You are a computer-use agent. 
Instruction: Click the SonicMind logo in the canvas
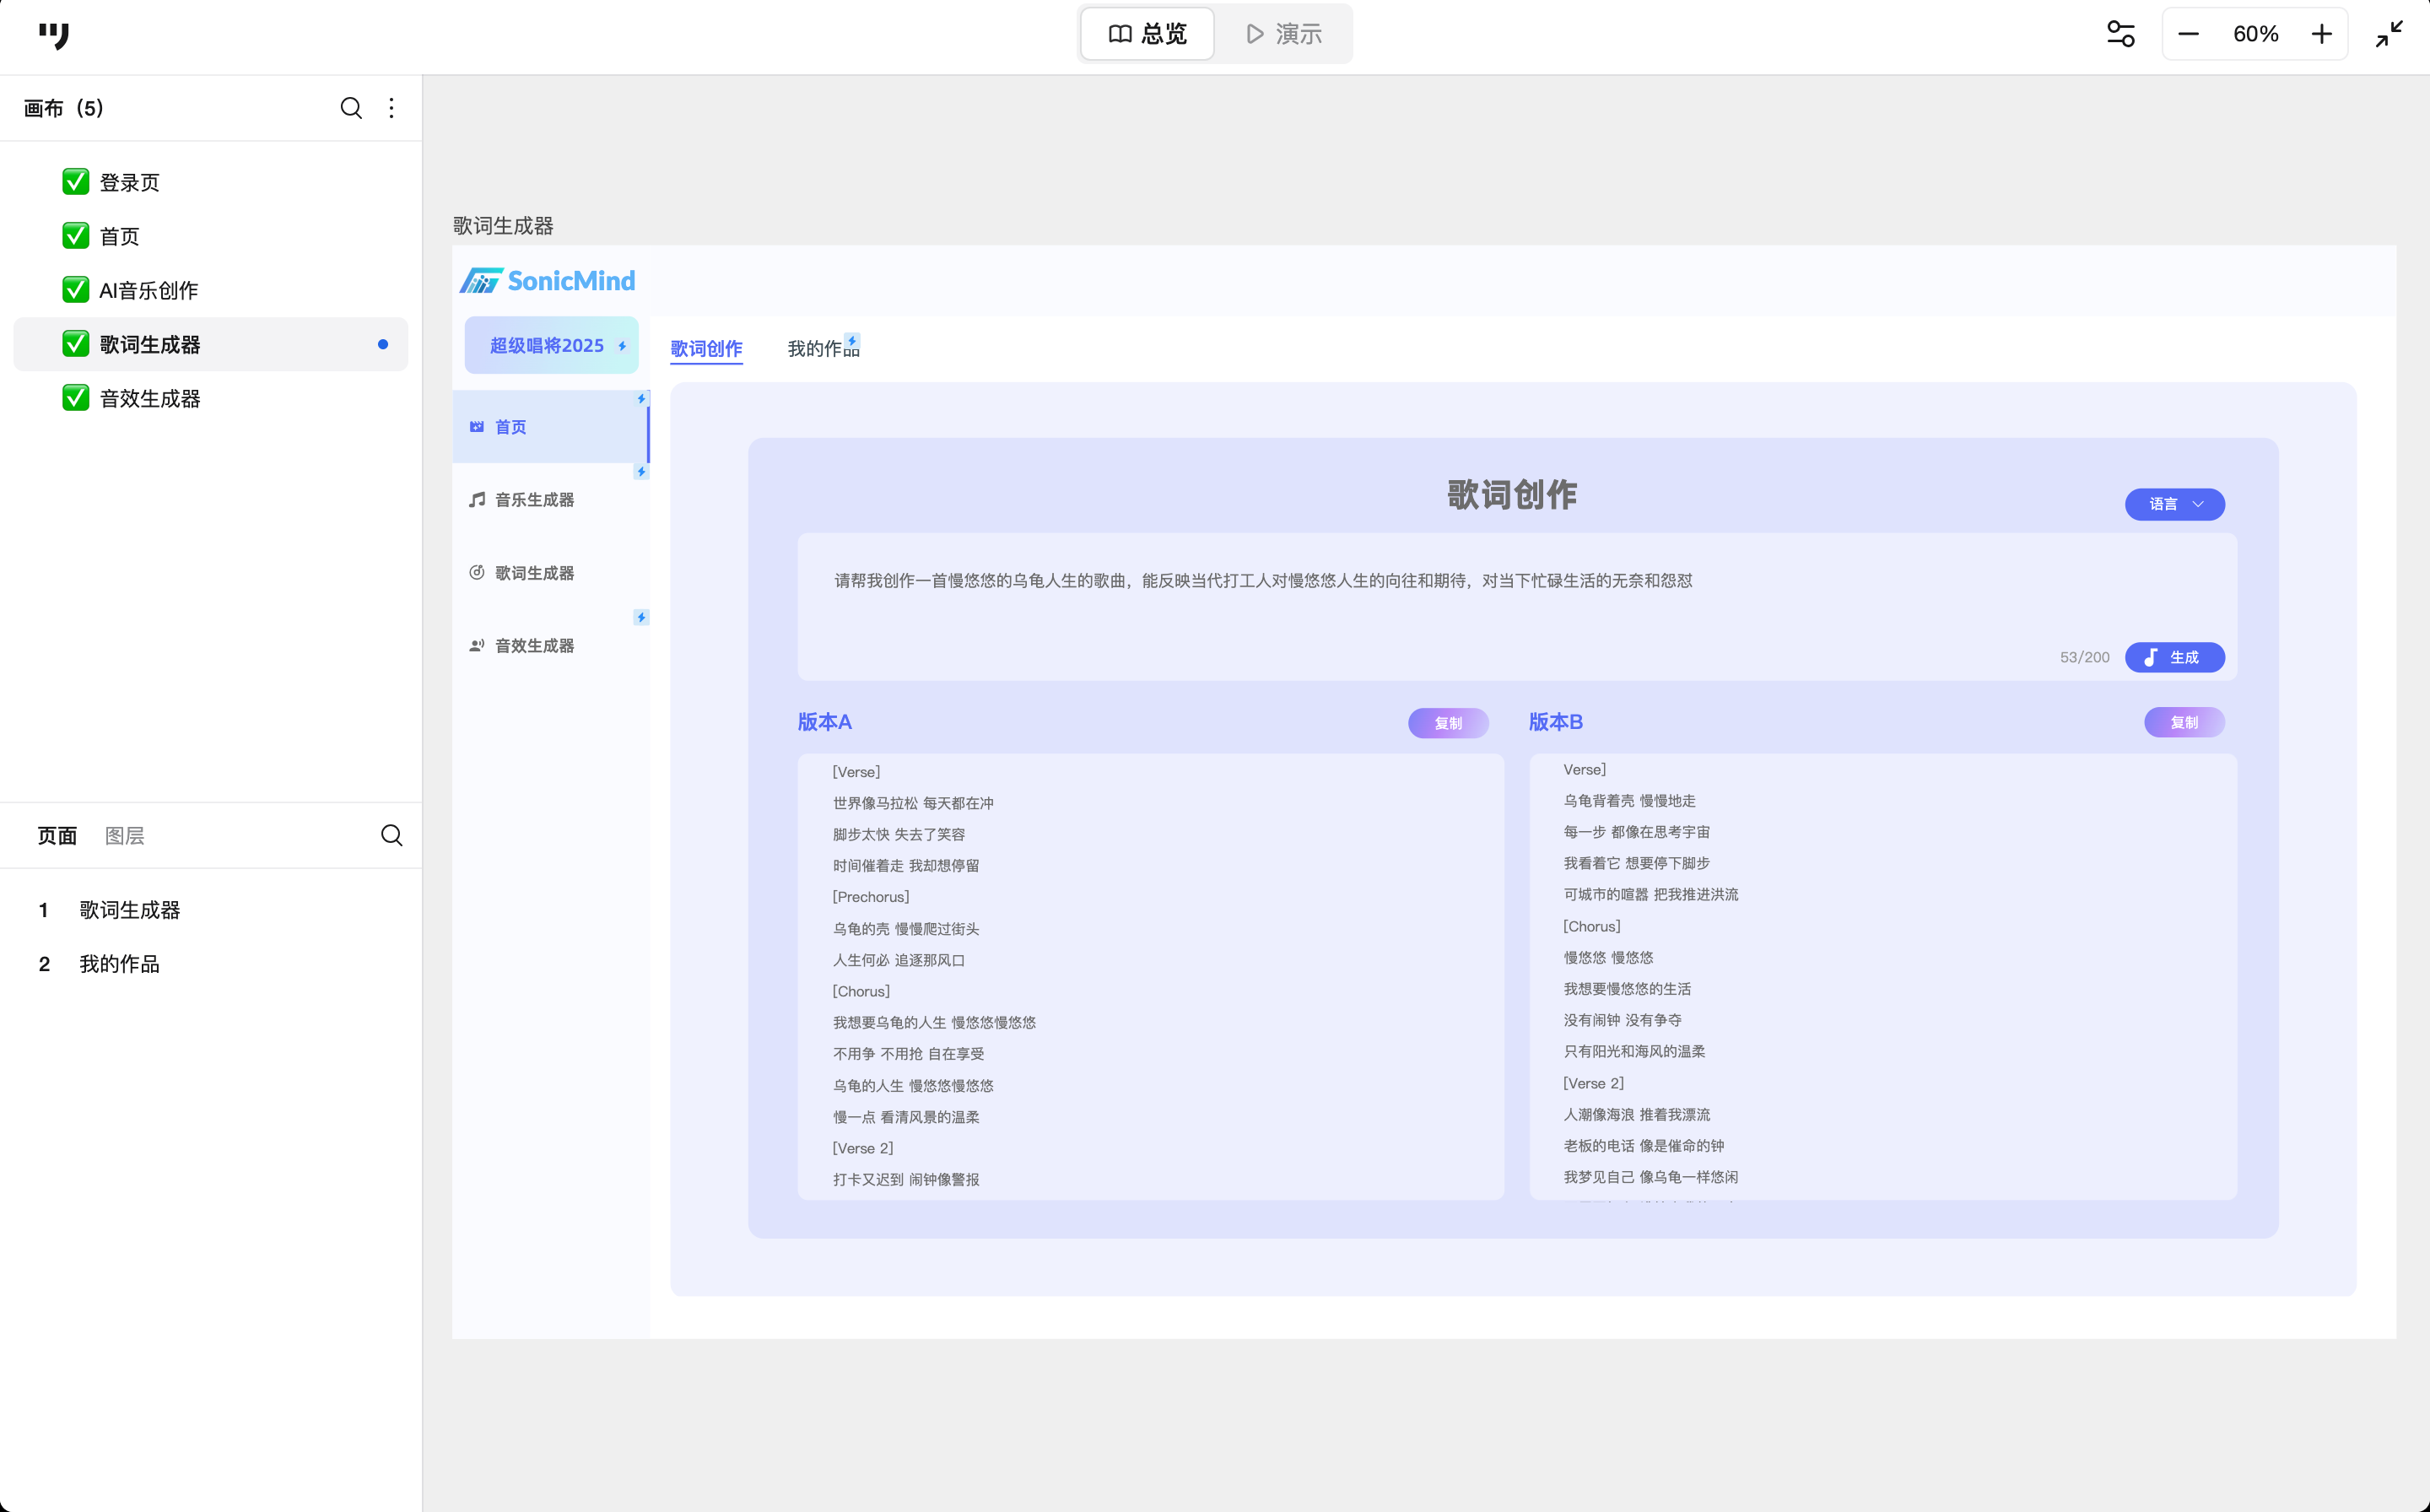point(547,281)
